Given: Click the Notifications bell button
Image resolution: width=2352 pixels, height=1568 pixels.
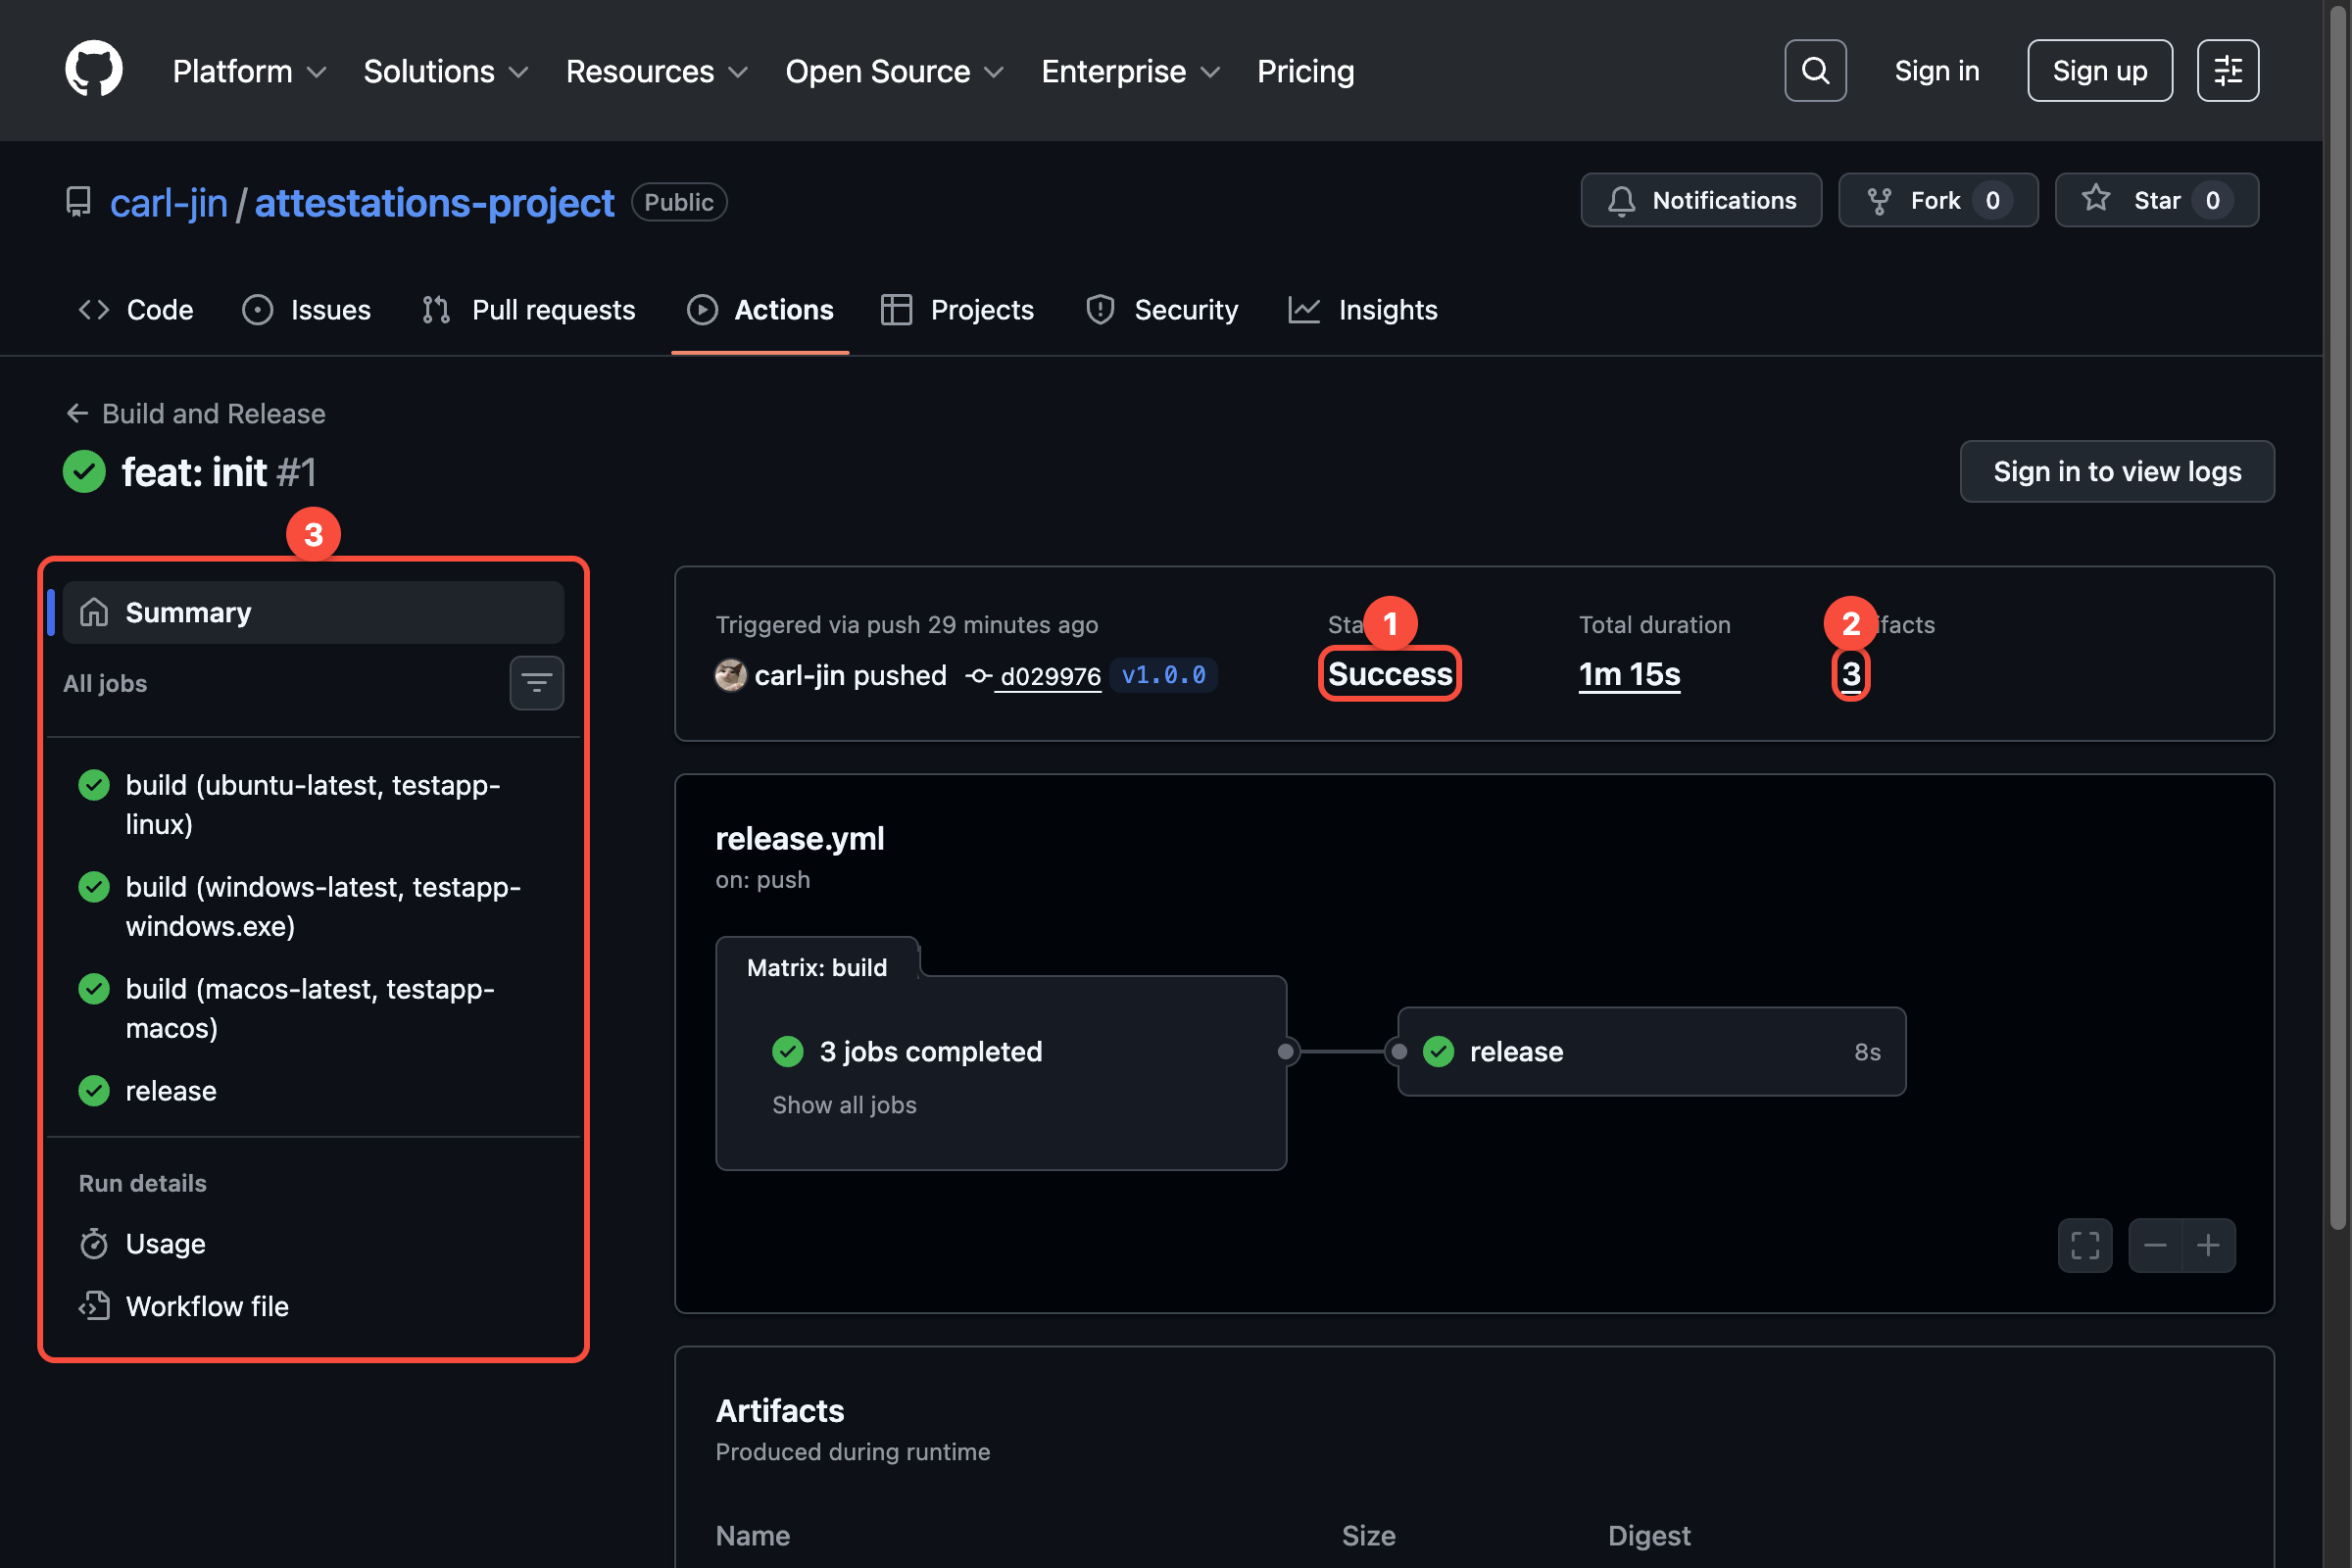Looking at the screenshot, I should click(1700, 200).
